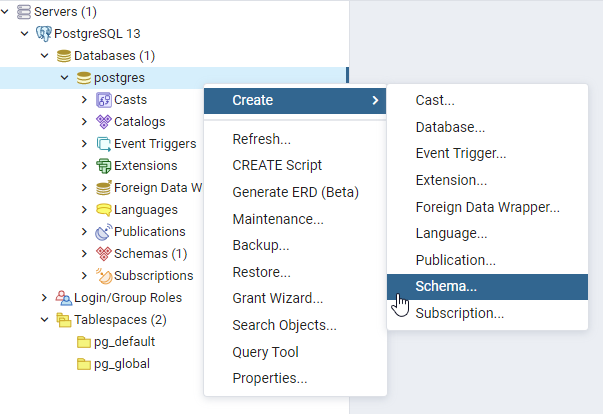Select Backup... in the context menu
This screenshot has width=603, height=414.
[260, 245]
